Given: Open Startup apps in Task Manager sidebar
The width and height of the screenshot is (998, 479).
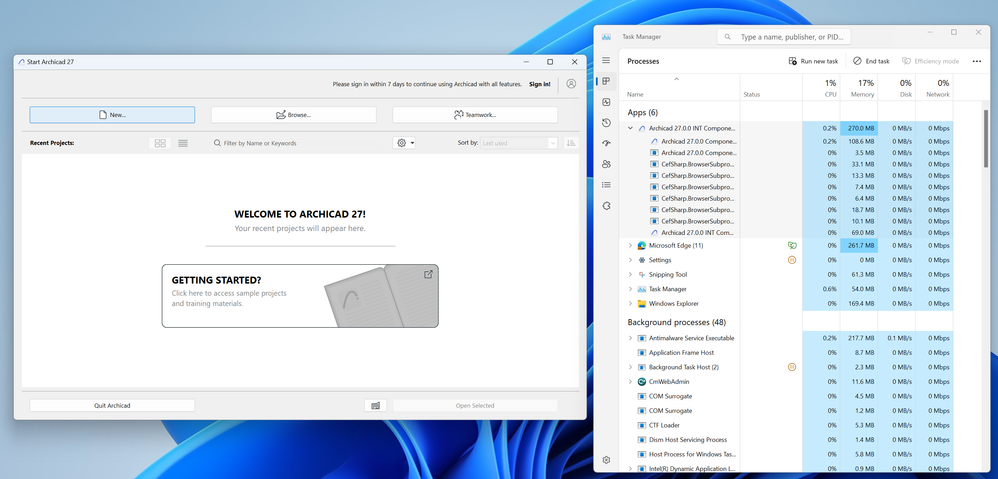Looking at the screenshot, I should [606, 144].
